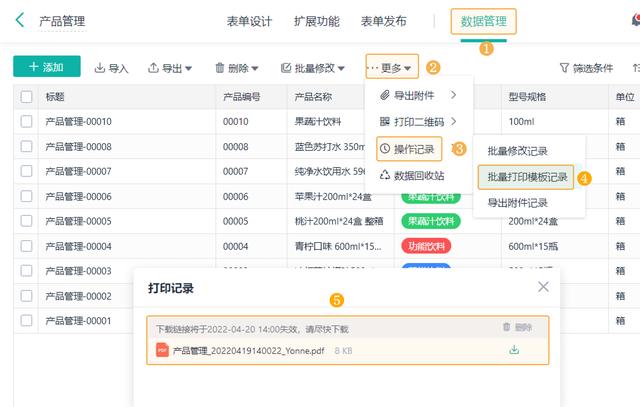Click the 筛选条件 button

[x=586, y=68]
